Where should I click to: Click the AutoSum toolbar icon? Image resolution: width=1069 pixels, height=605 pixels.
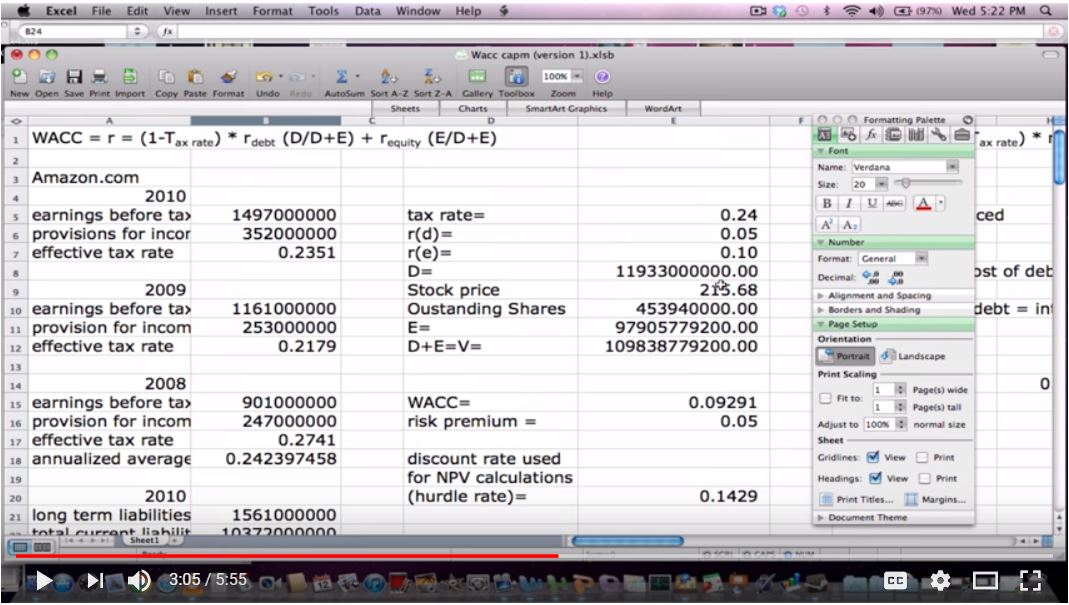tap(340, 77)
